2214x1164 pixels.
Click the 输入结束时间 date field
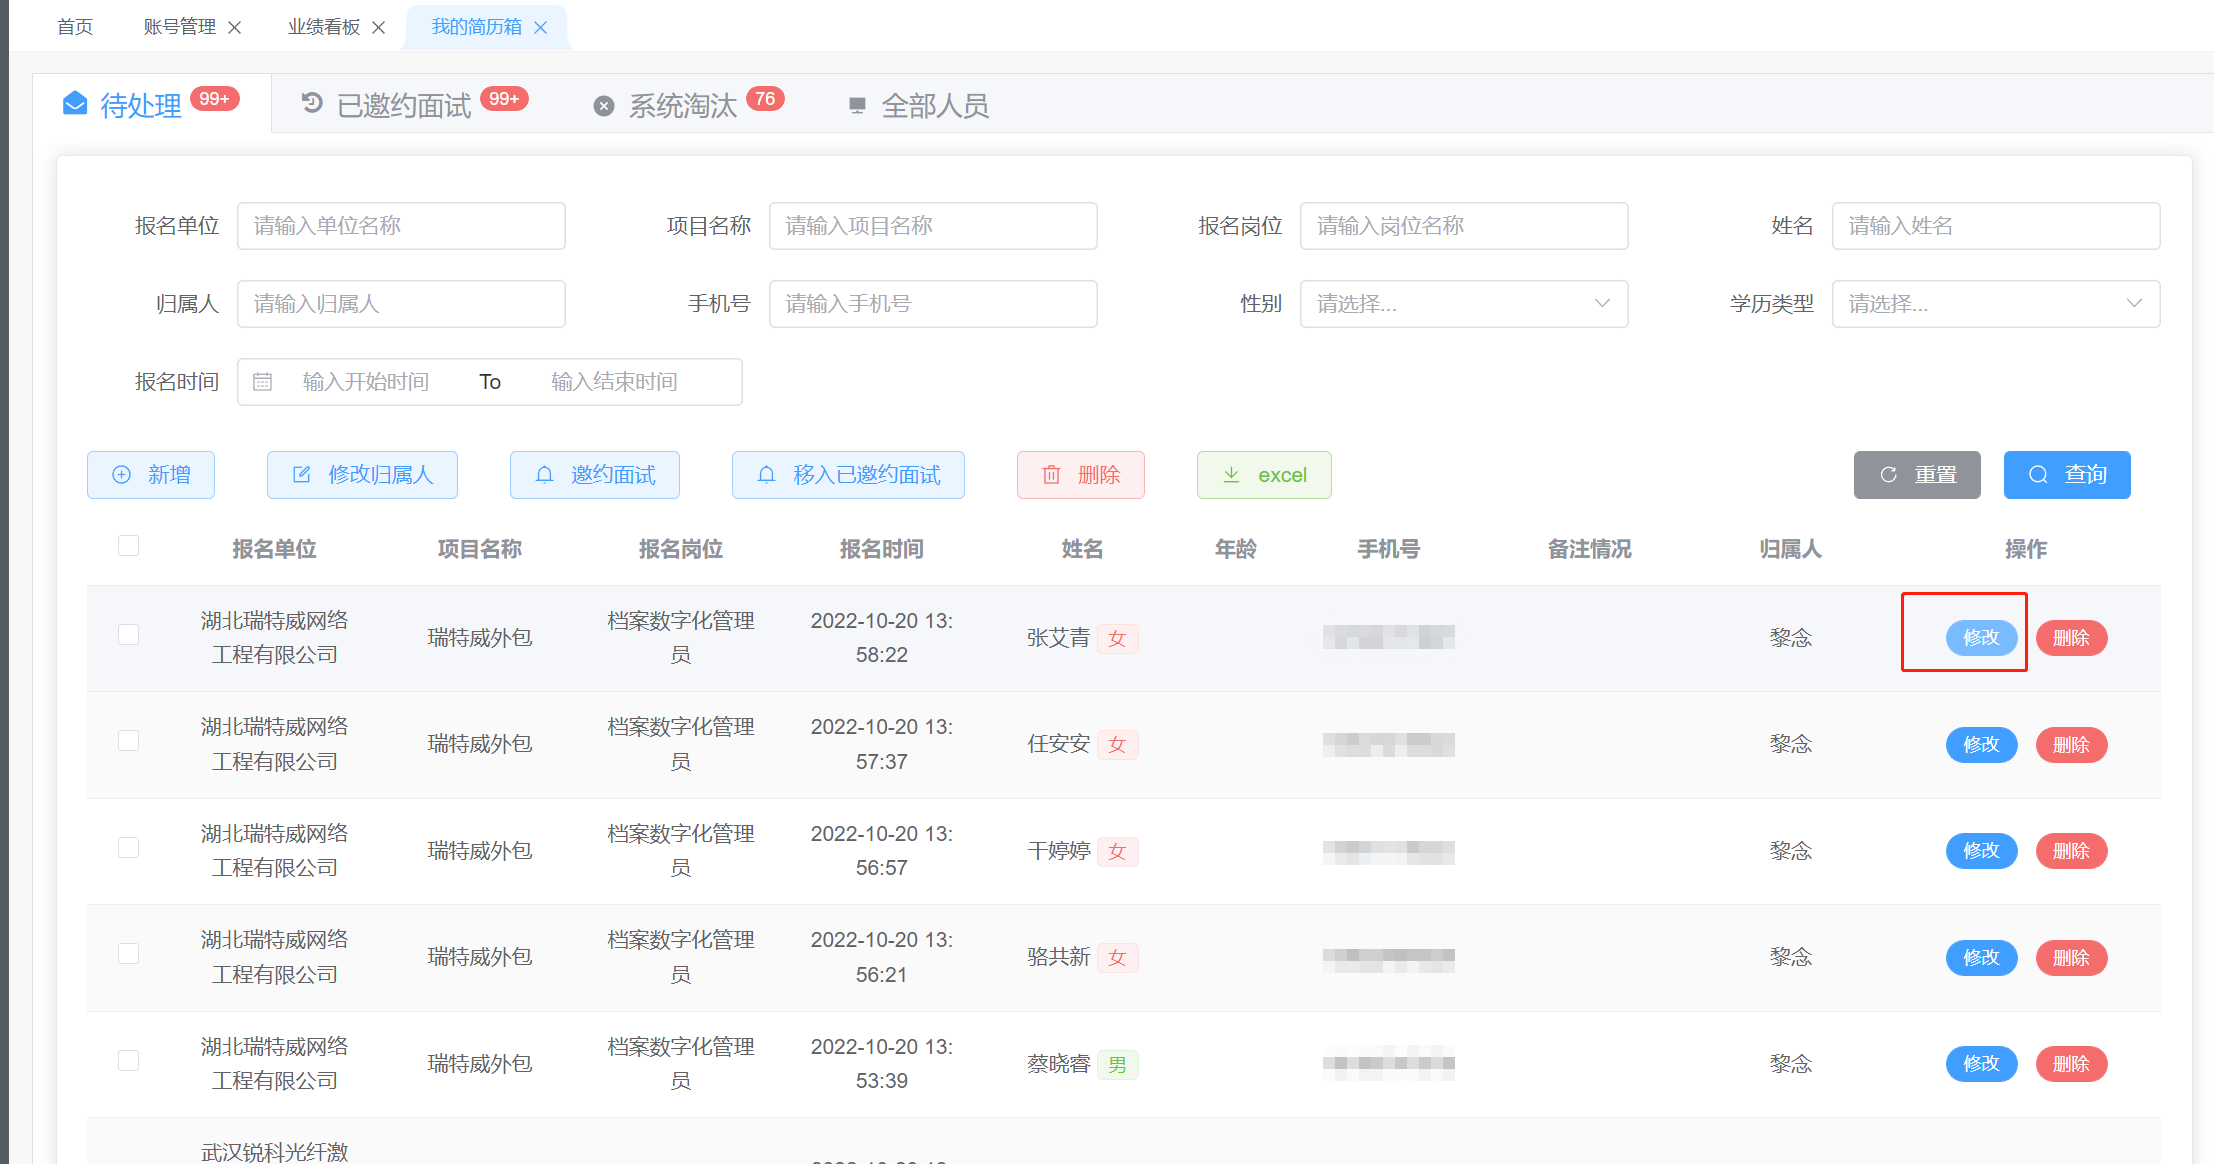tap(614, 382)
